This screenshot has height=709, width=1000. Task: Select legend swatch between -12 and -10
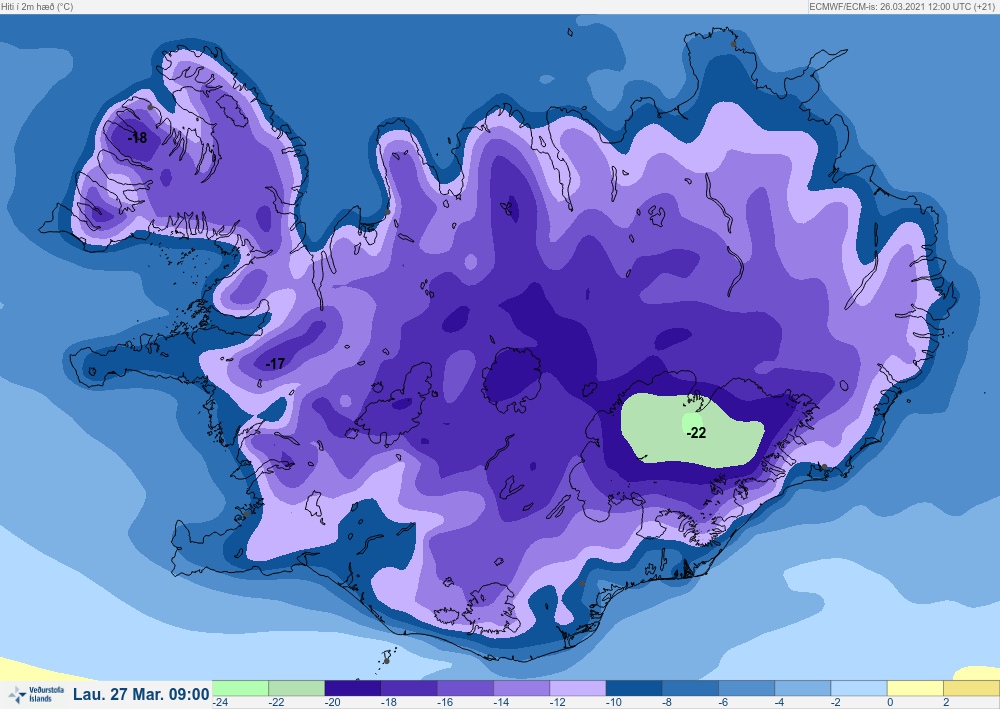point(577,688)
